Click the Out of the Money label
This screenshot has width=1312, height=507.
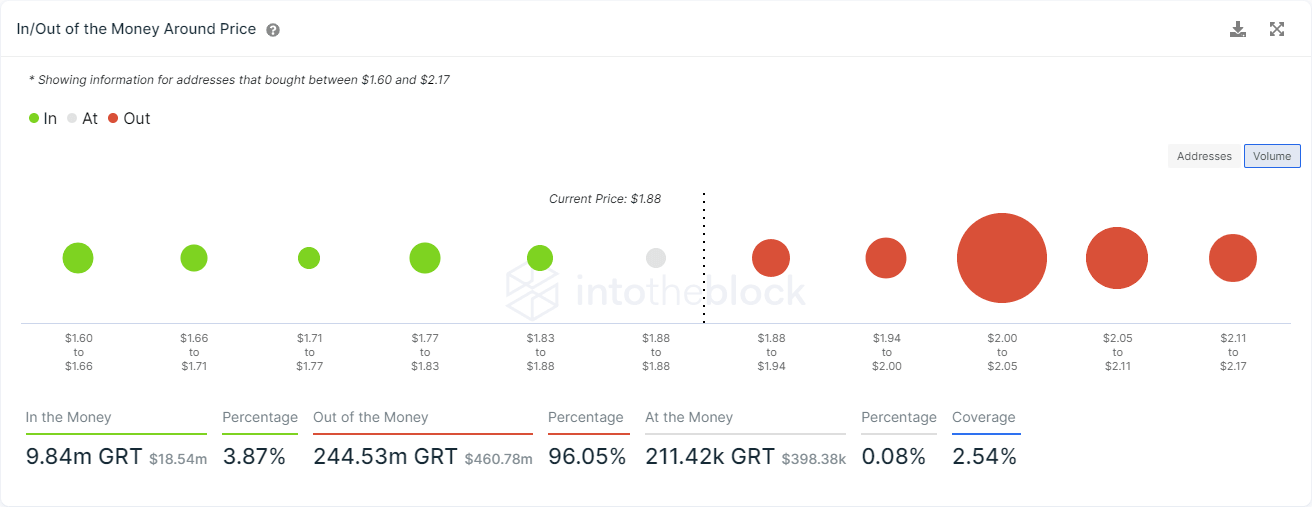370,417
